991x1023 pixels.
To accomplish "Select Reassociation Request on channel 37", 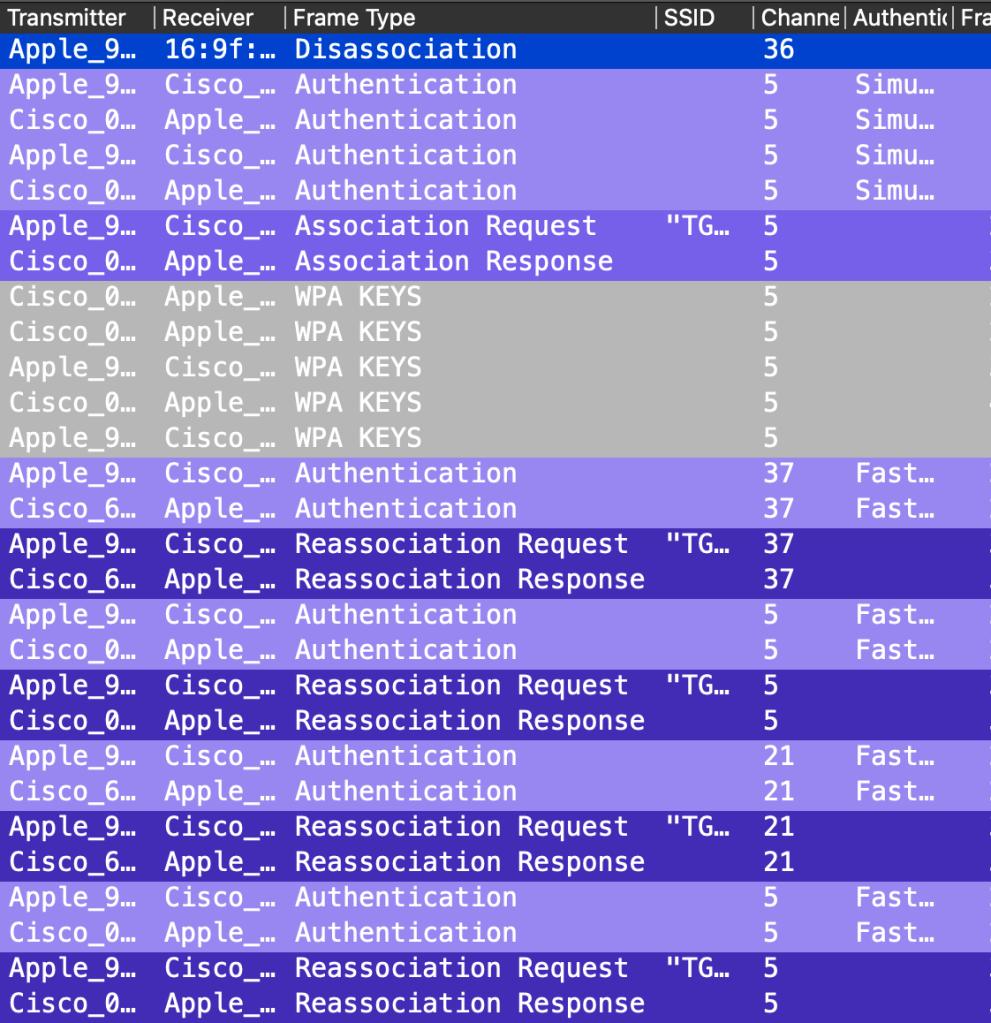I will (461, 544).
